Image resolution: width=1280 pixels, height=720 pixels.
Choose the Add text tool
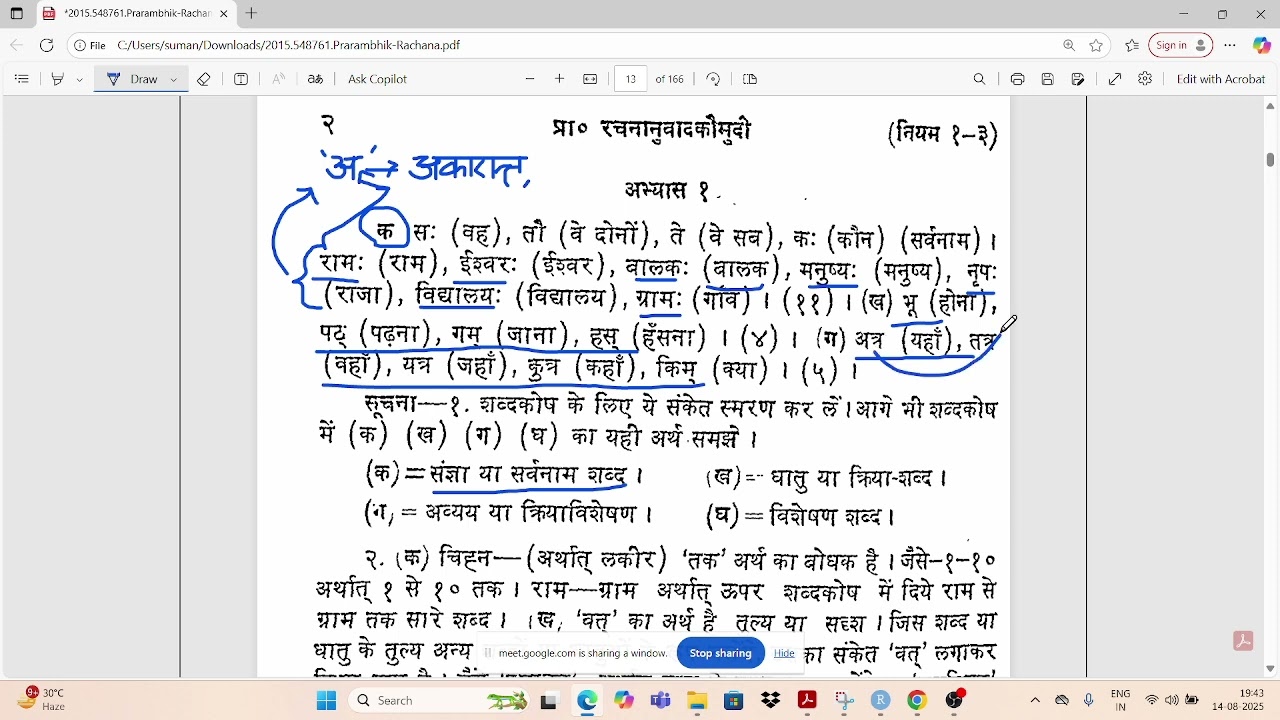coord(241,79)
